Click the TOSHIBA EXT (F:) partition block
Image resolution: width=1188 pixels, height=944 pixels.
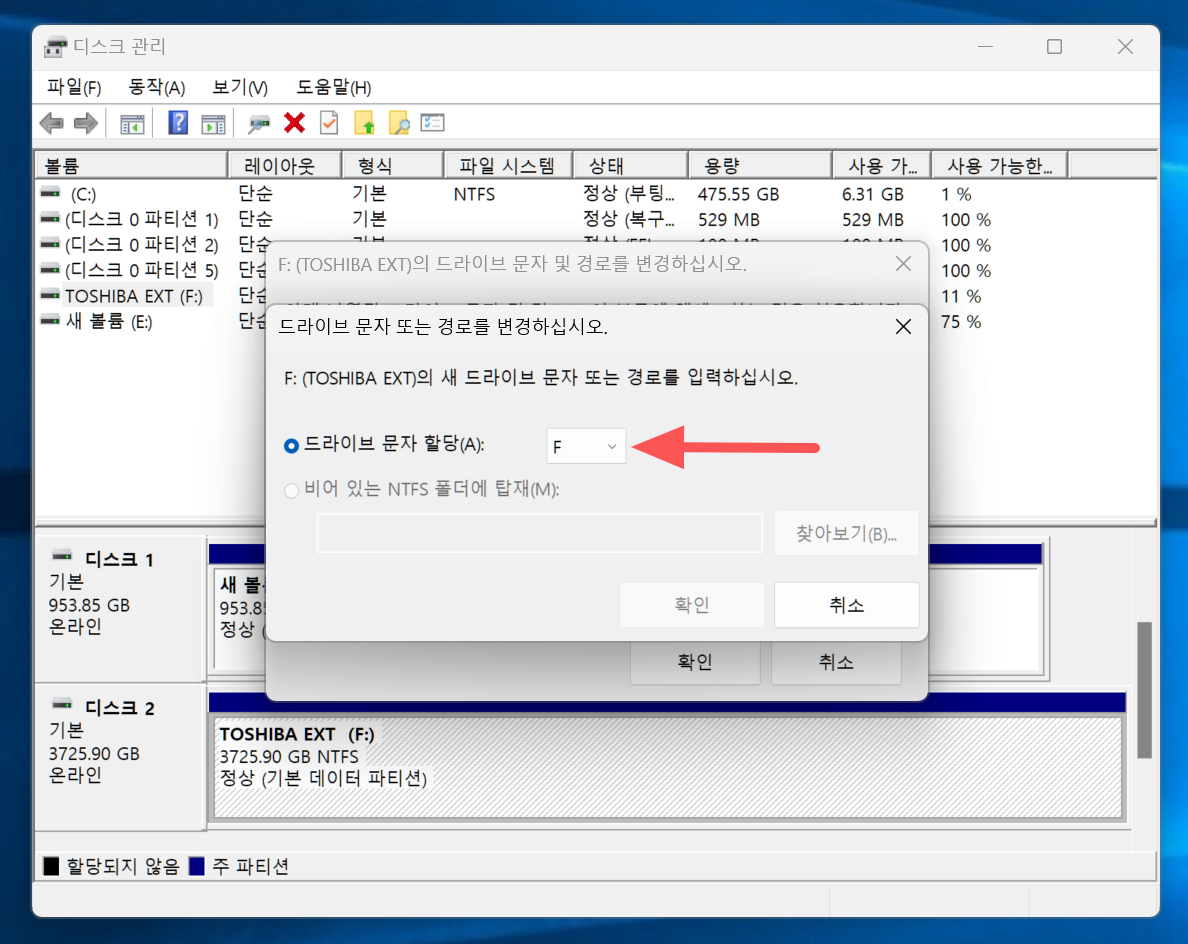click(667, 767)
